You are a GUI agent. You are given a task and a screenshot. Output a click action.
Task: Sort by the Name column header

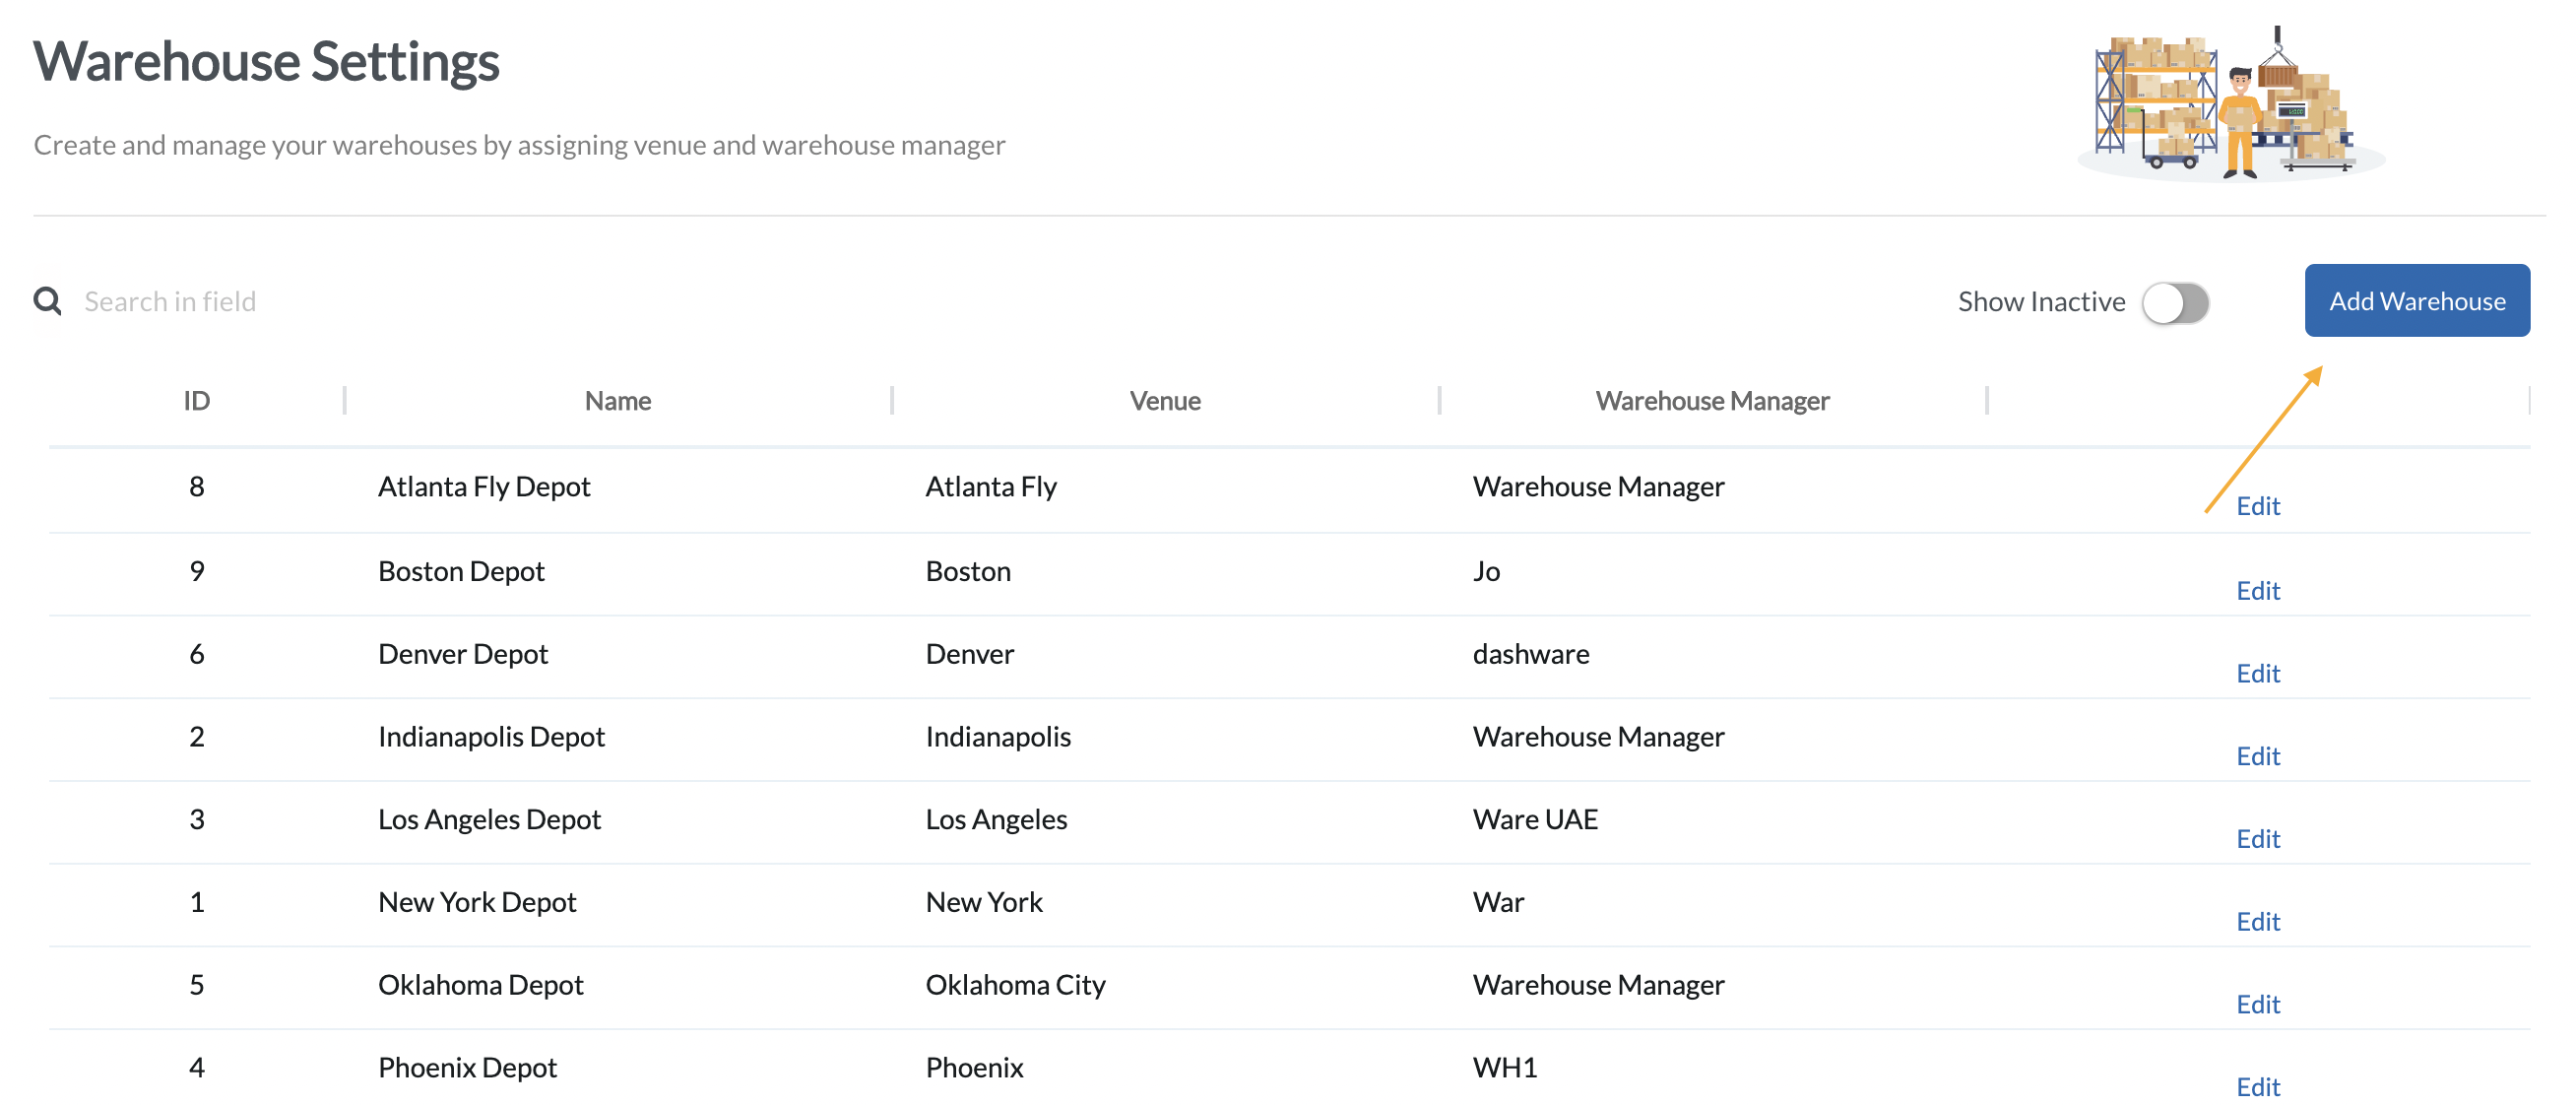click(x=617, y=401)
